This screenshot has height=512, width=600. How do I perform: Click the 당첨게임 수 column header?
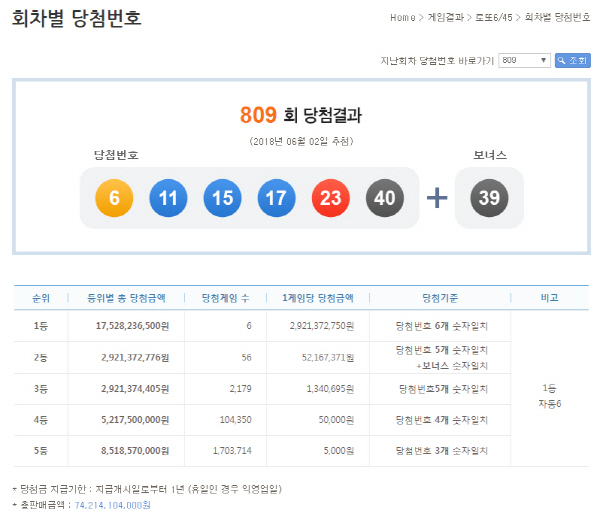pyautogui.click(x=225, y=298)
